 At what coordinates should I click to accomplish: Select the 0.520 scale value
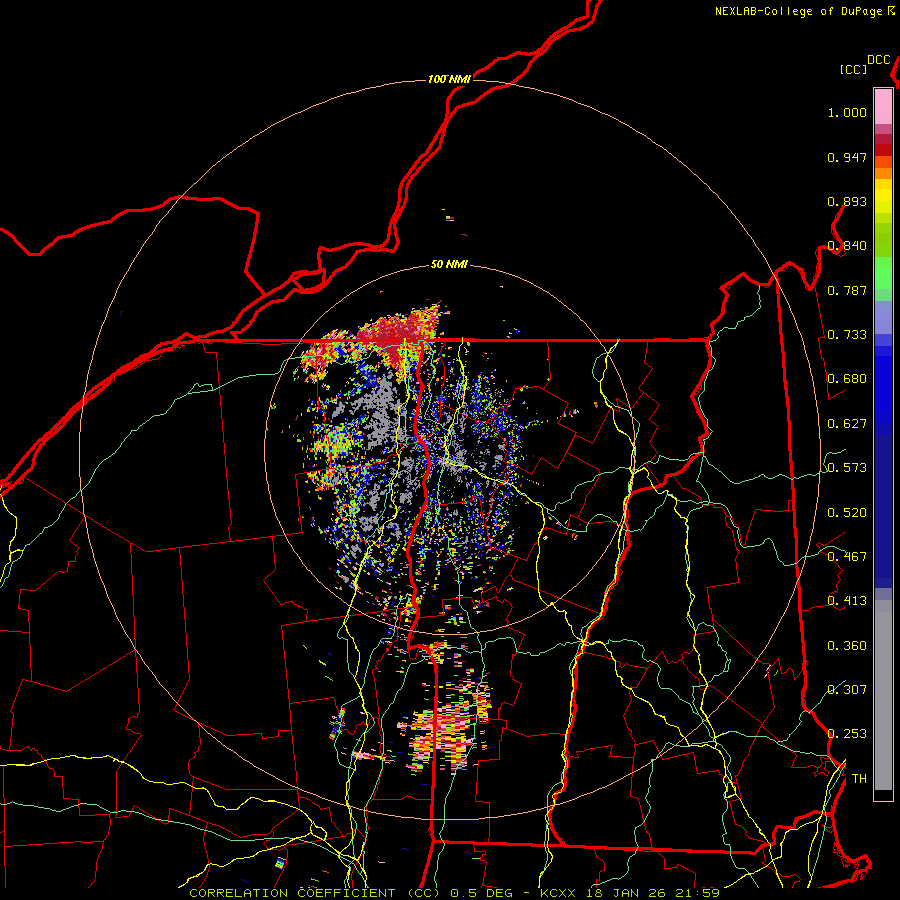(847, 513)
